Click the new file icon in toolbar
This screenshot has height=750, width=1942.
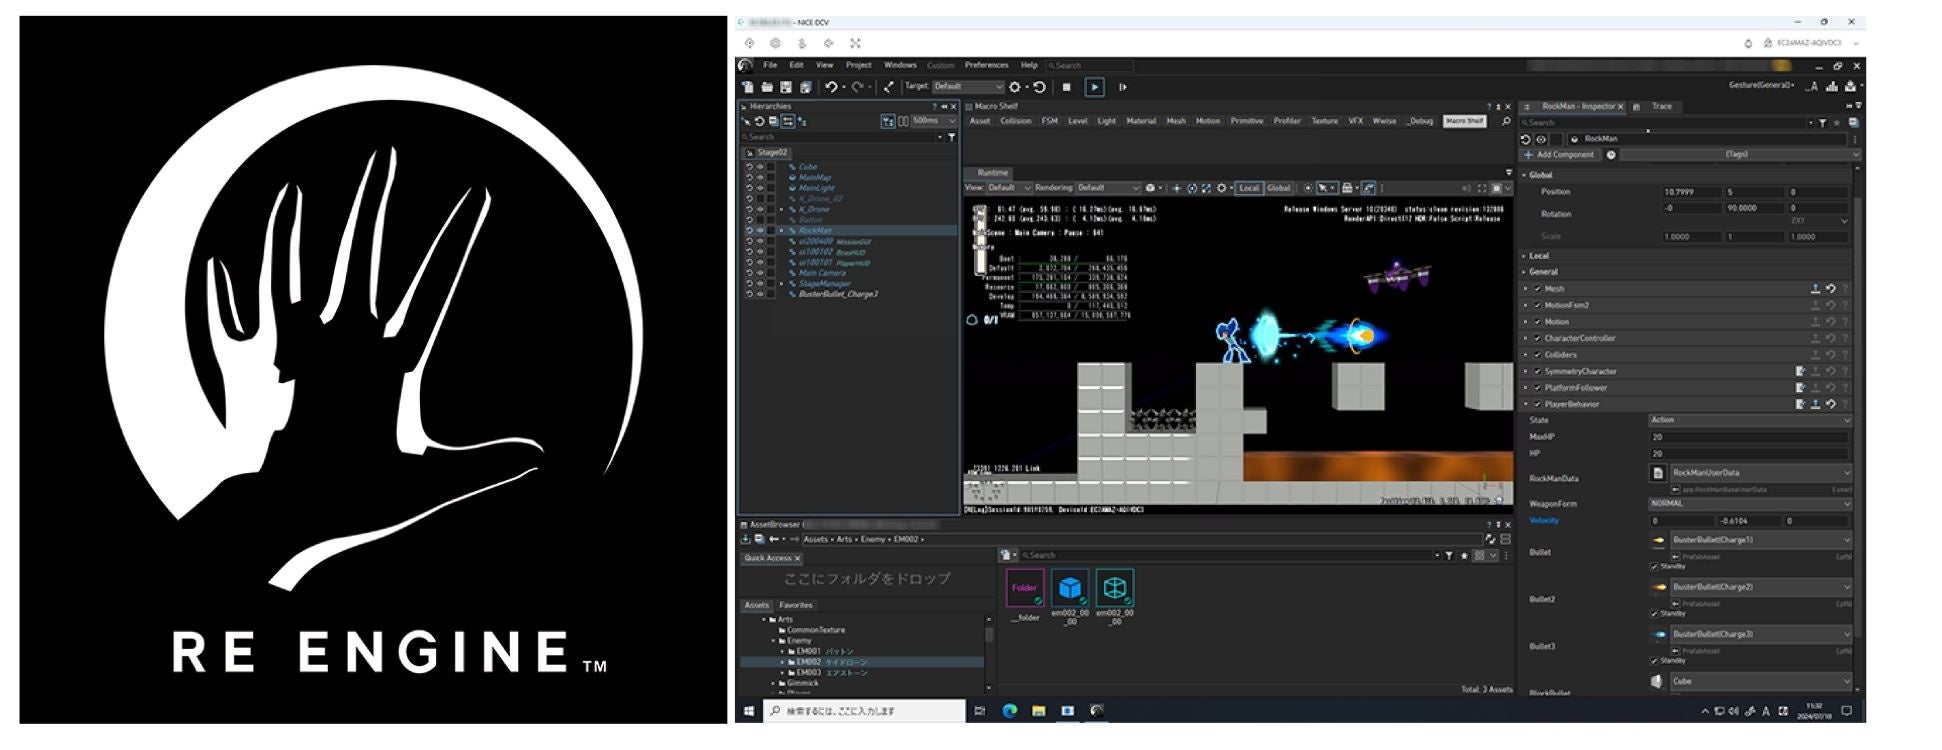[748, 87]
